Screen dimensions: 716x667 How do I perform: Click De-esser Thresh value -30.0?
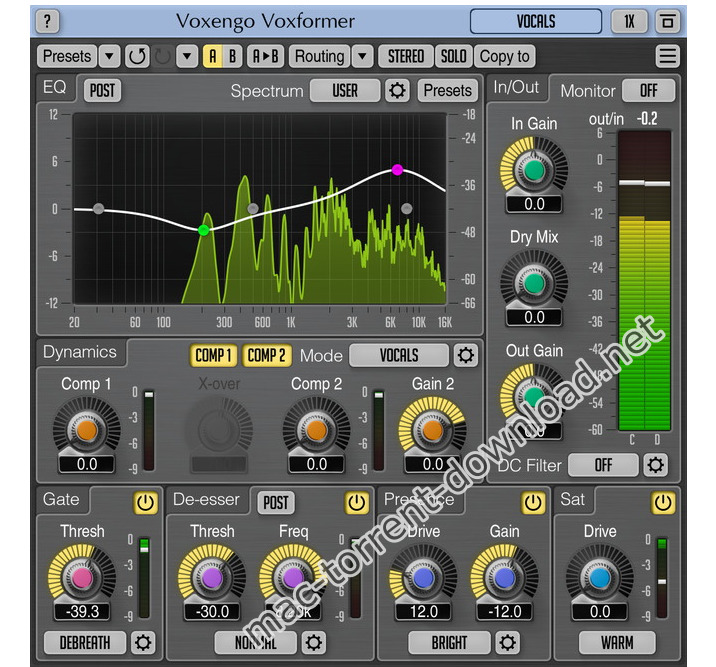pyautogui.click(x=212, y=611)
